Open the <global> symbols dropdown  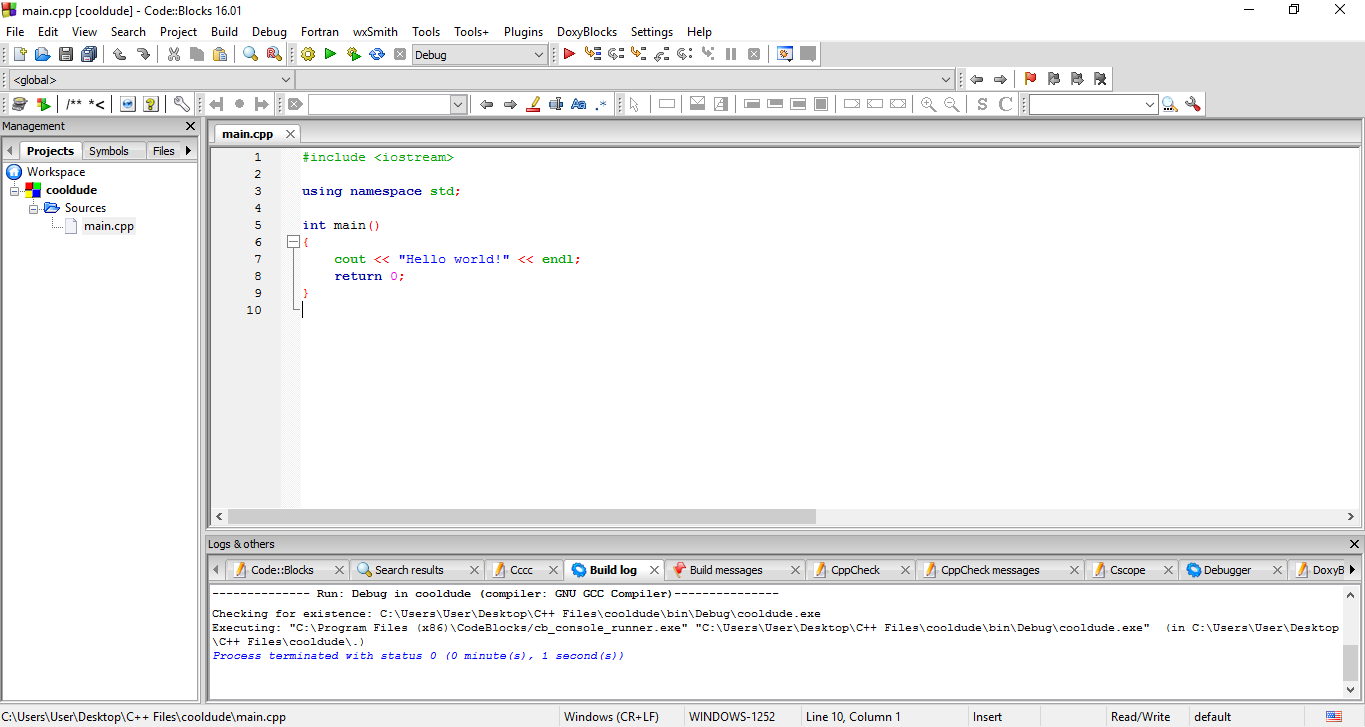[x=148, y=79]
